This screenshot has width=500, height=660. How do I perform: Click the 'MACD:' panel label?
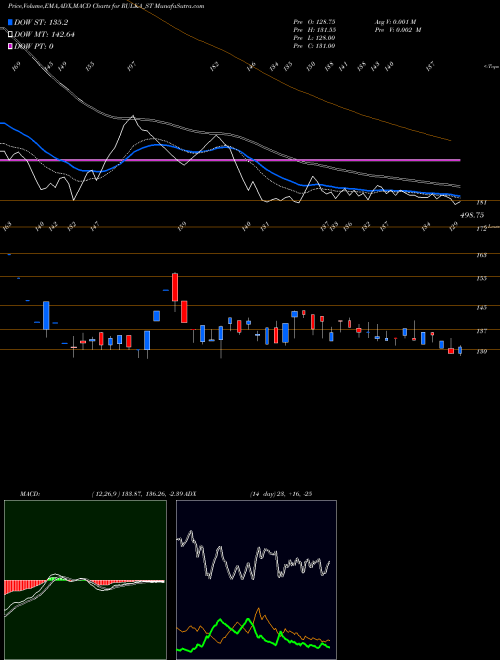[30, 494]
